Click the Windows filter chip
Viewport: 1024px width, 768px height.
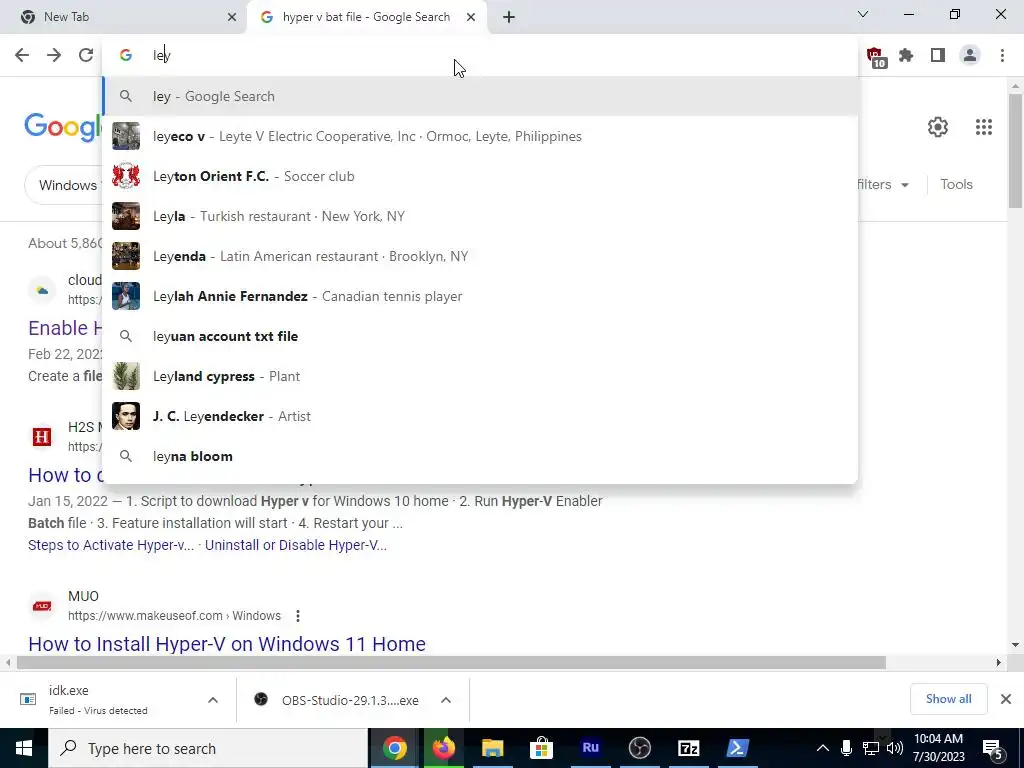(x=64, y=185)
